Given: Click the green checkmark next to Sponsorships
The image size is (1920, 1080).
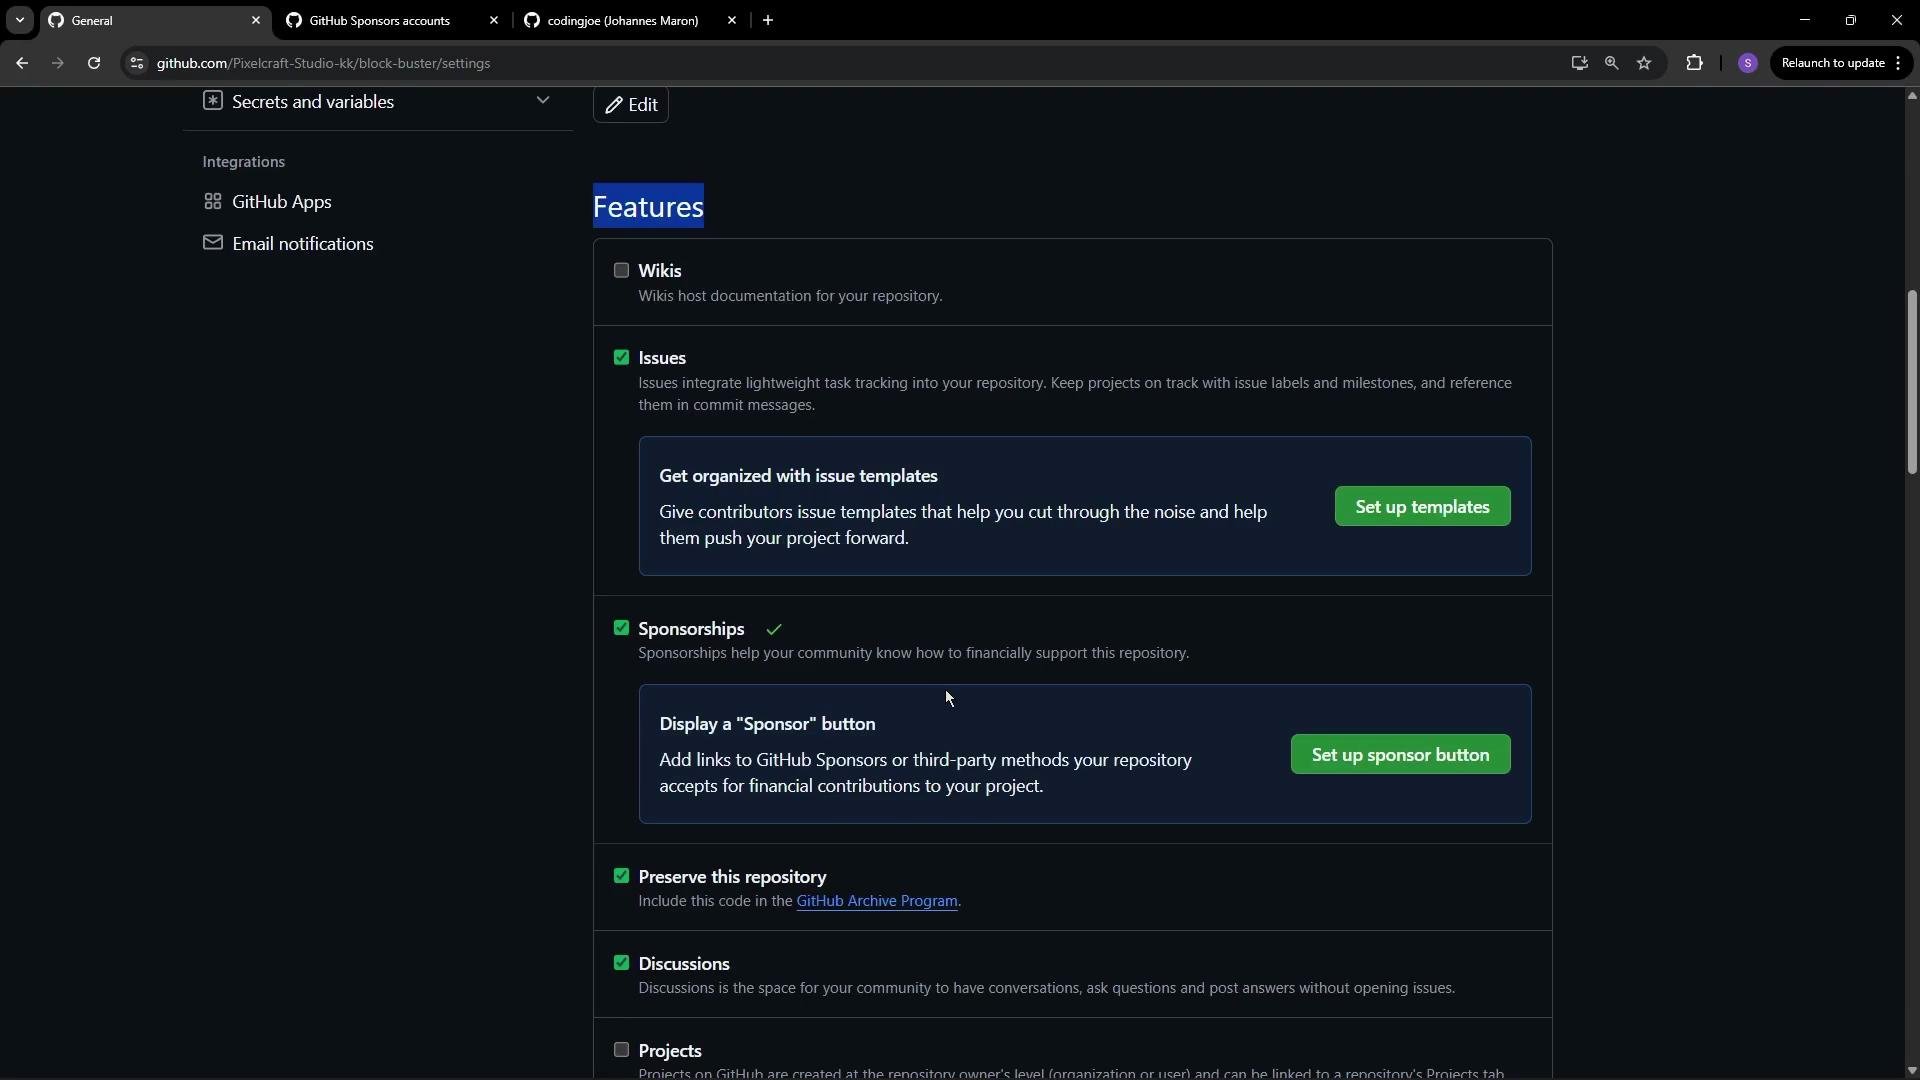Looking at the screenshot, I should point(774,629).
